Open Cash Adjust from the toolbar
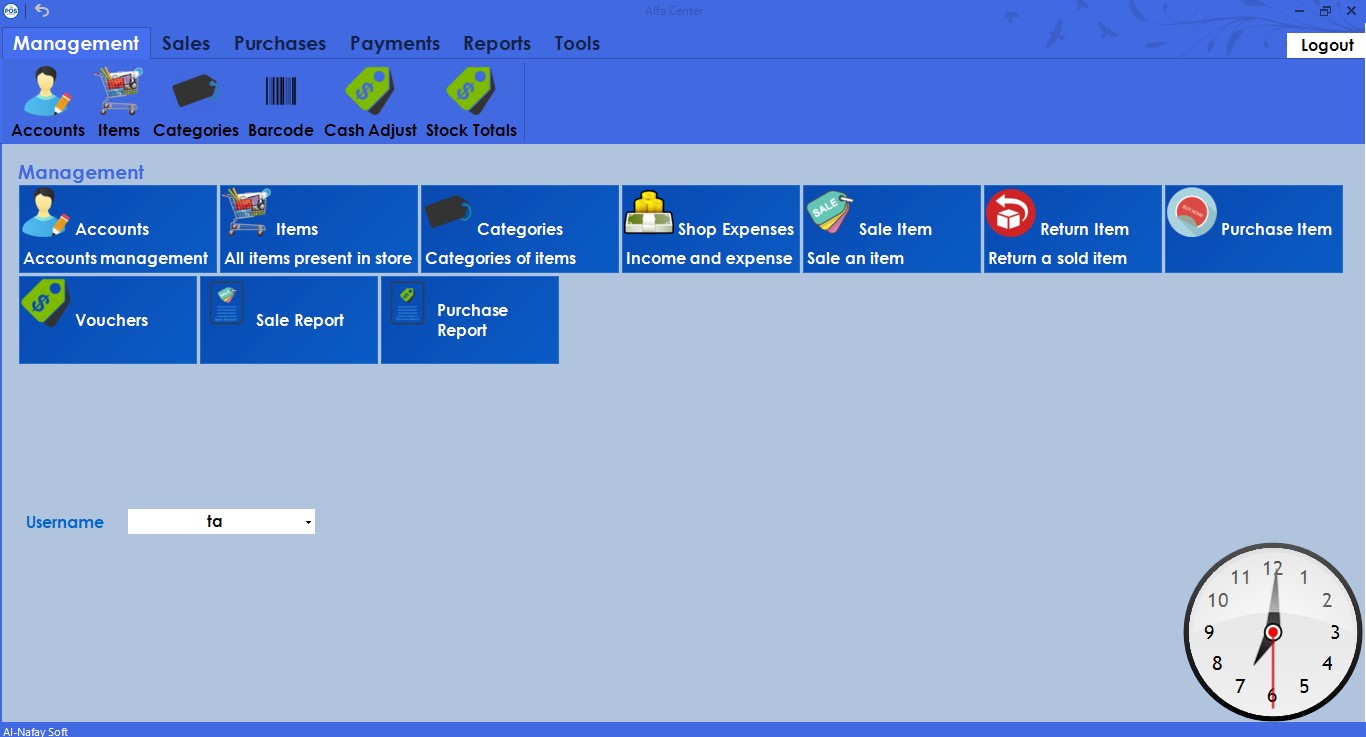 [369, 100]
